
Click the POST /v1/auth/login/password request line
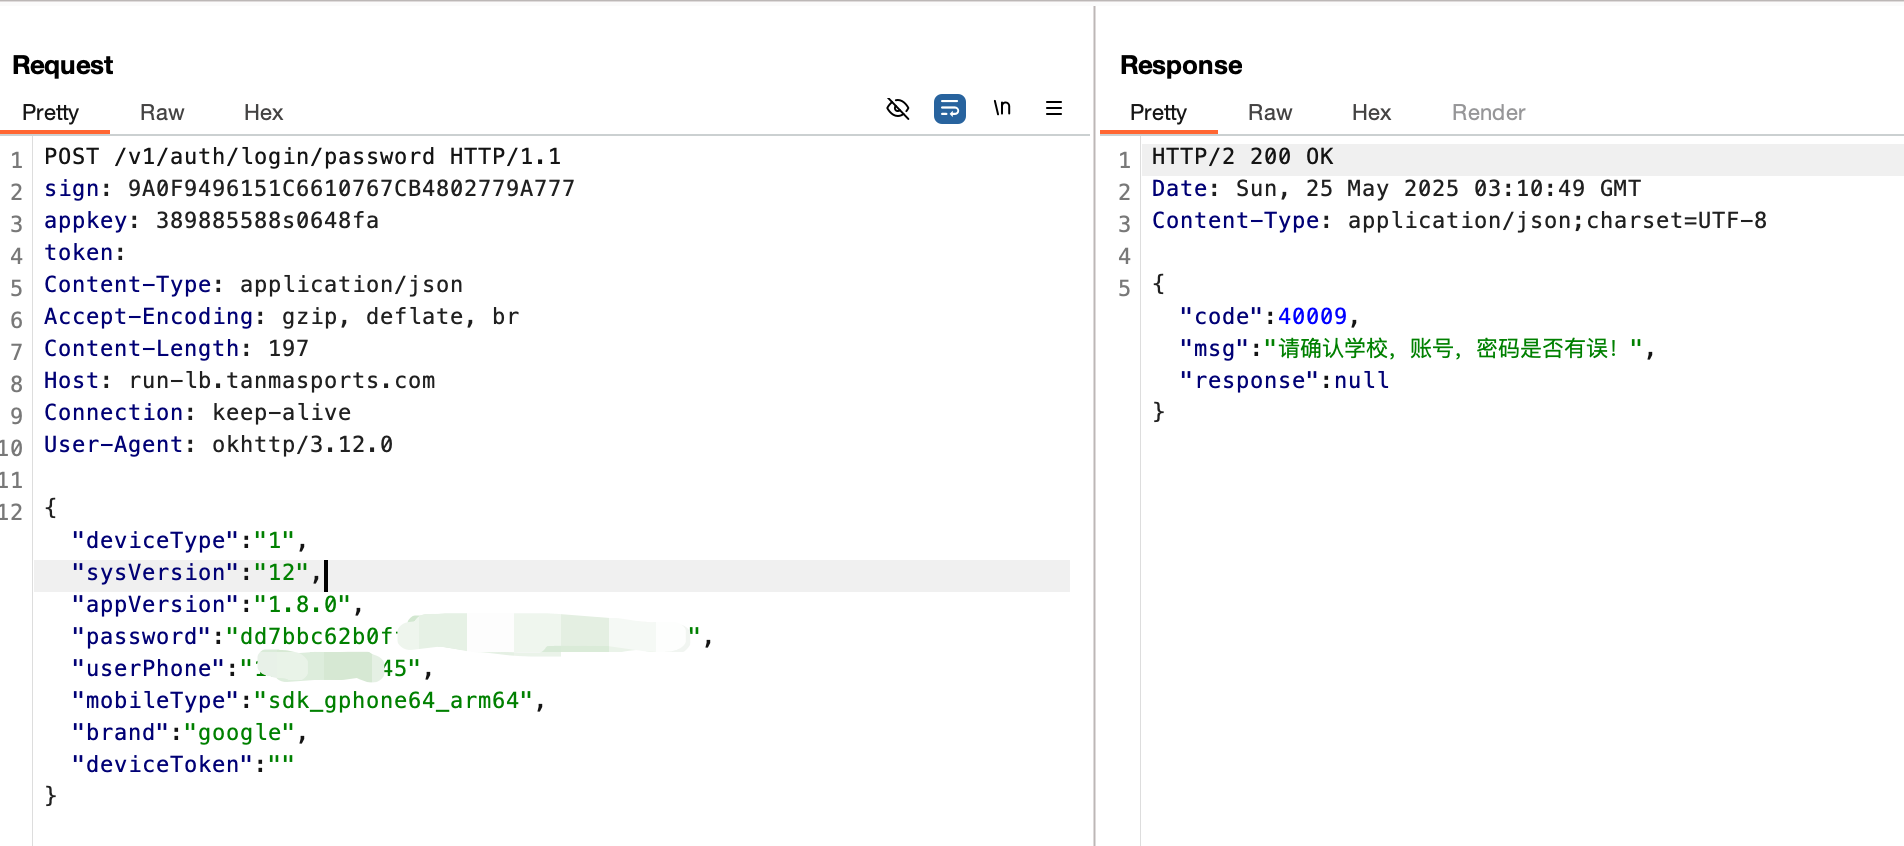click(x=302, y=157)
